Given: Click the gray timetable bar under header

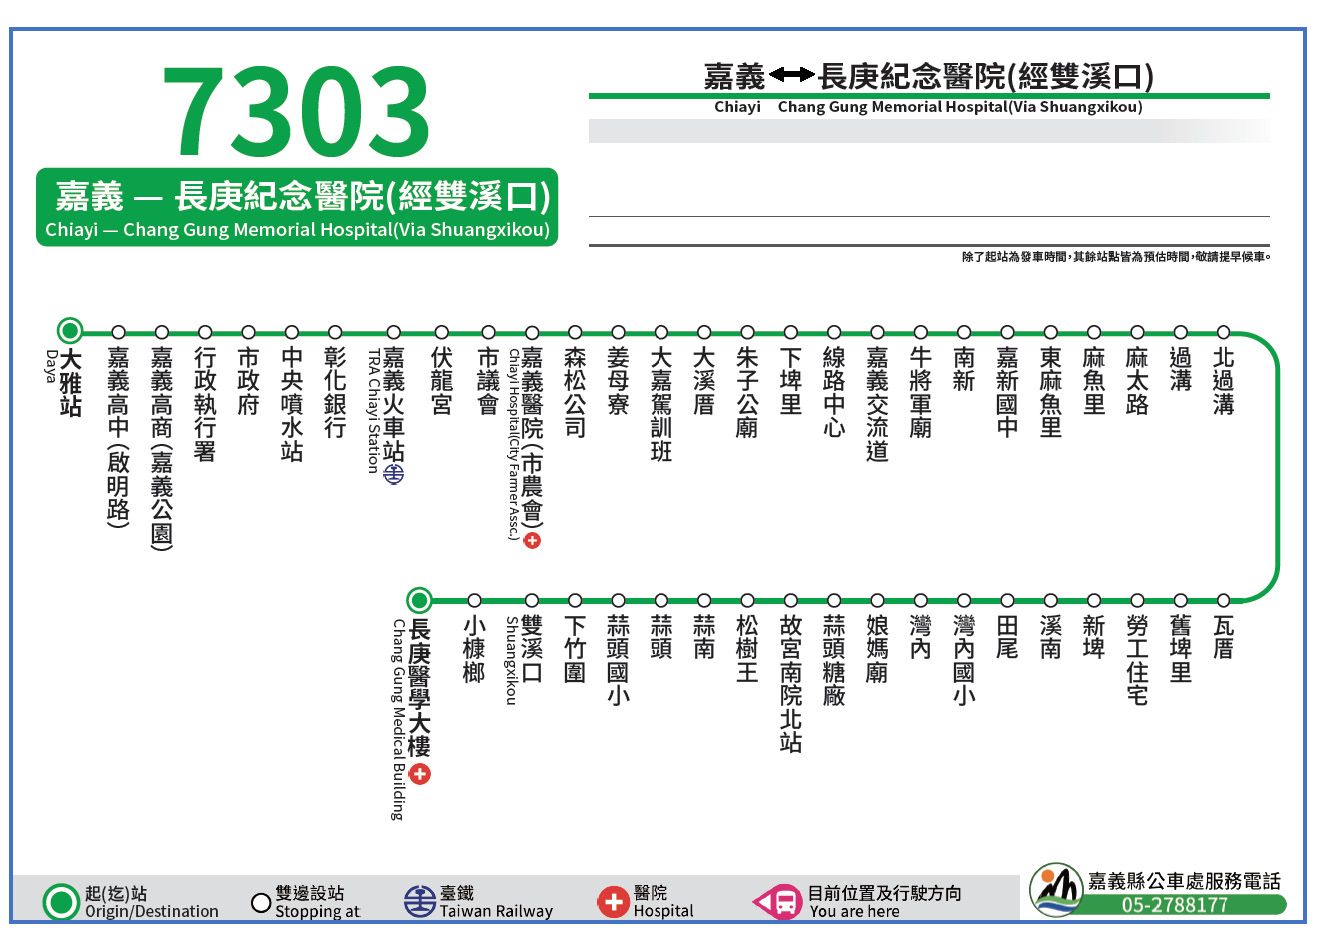Looking at the screenshot, I should [x=929, y=131].
